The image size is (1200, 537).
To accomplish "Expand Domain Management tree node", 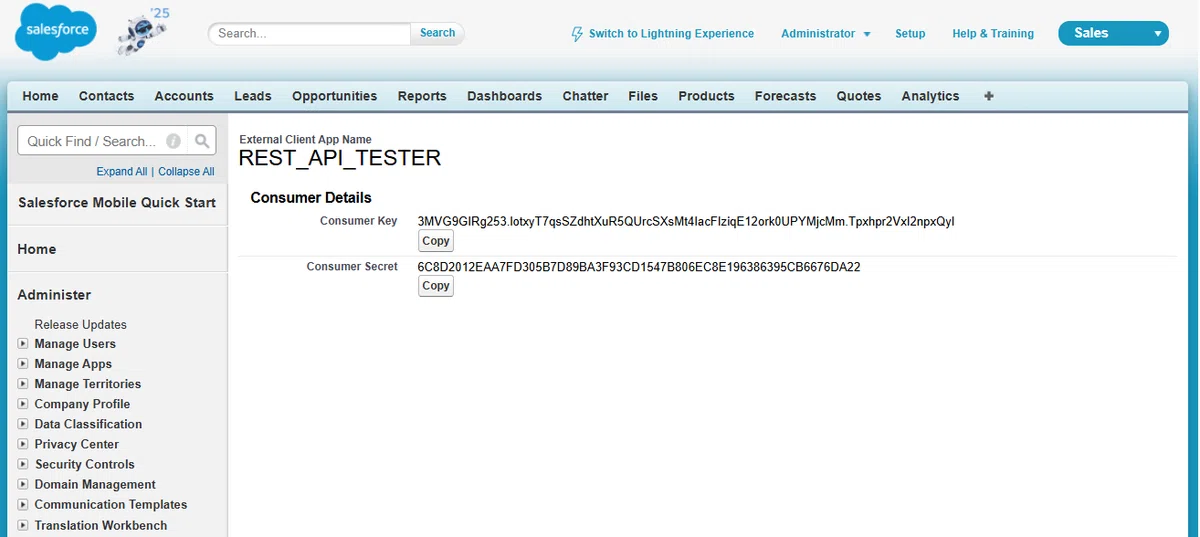I will pos(23,484).
